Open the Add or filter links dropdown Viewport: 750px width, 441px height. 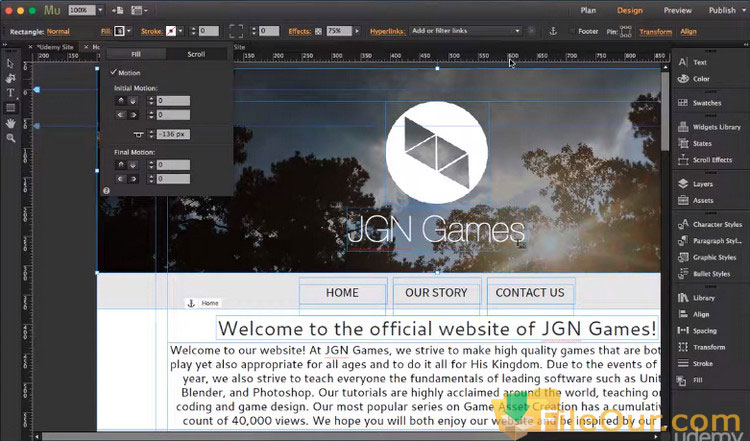point(466,31)
